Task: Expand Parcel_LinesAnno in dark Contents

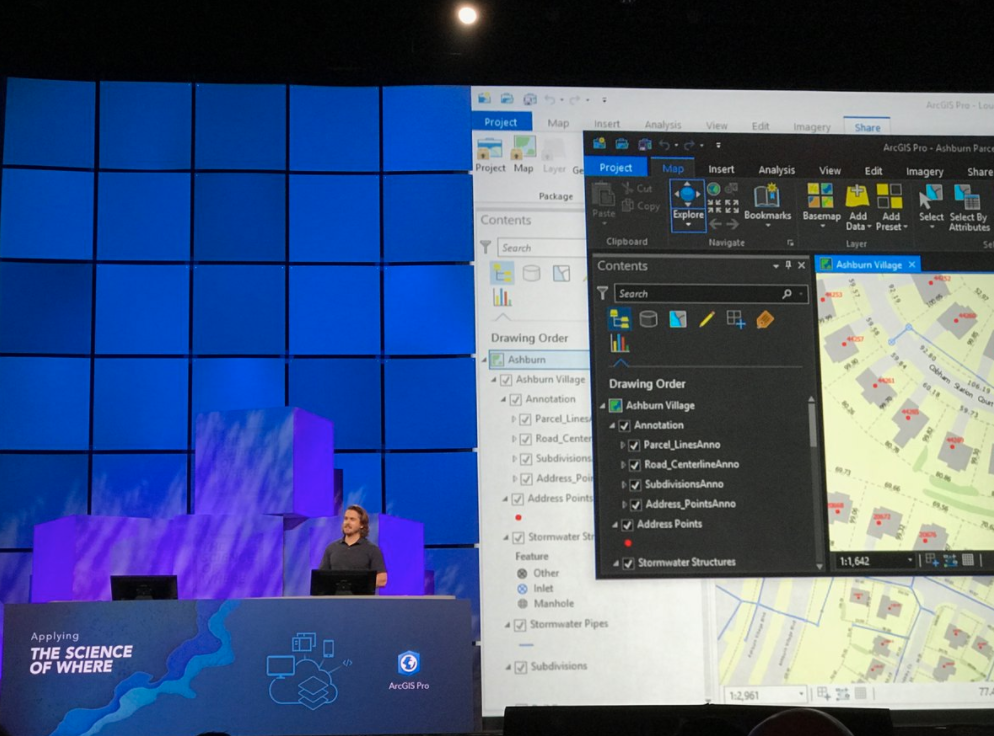Action: (623, 445)
